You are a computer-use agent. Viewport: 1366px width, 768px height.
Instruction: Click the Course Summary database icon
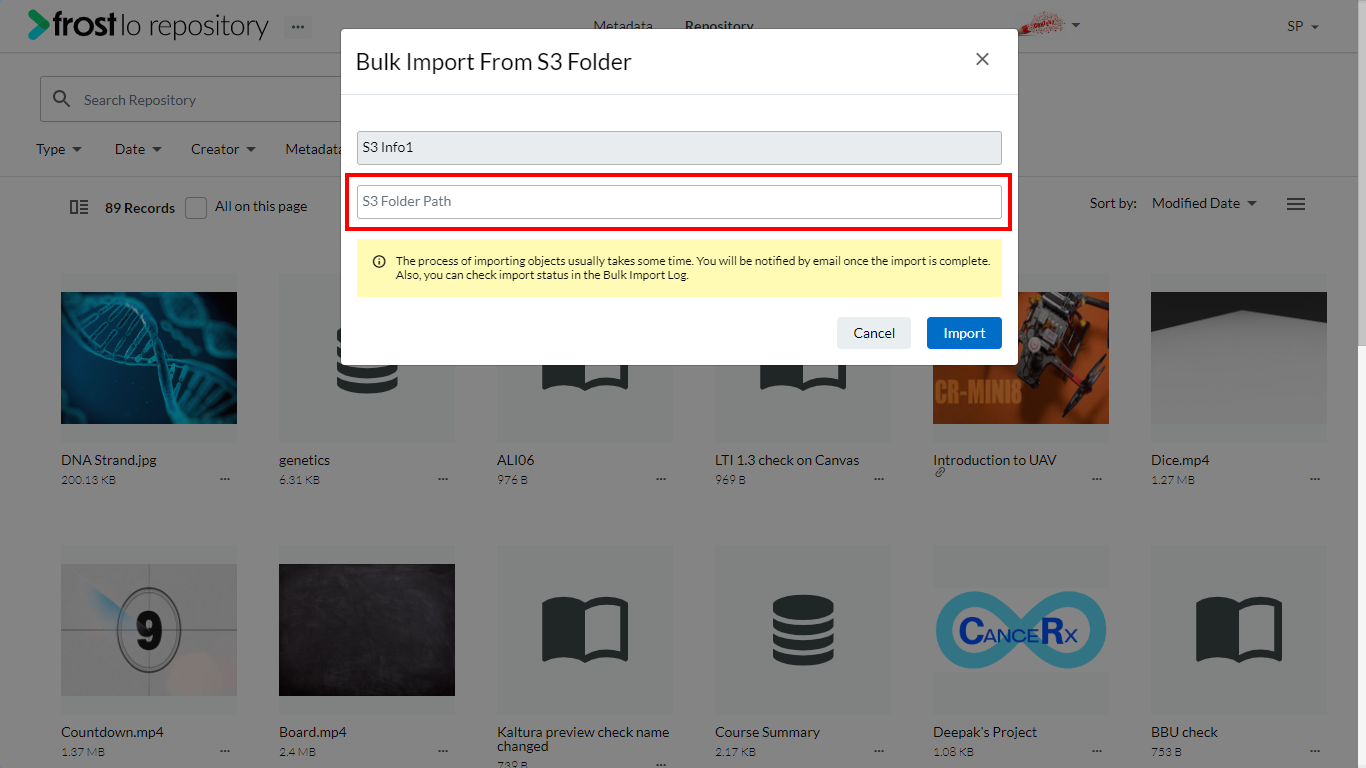click(803, 630)
